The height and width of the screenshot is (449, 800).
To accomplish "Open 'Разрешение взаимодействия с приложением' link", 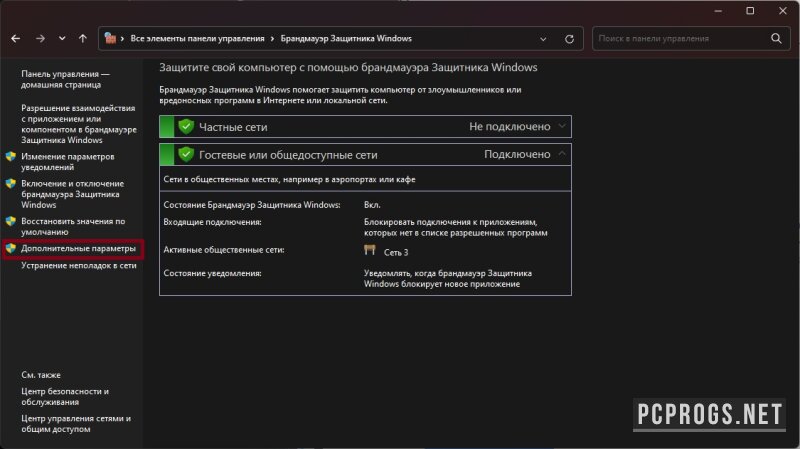I will [79, 124].
